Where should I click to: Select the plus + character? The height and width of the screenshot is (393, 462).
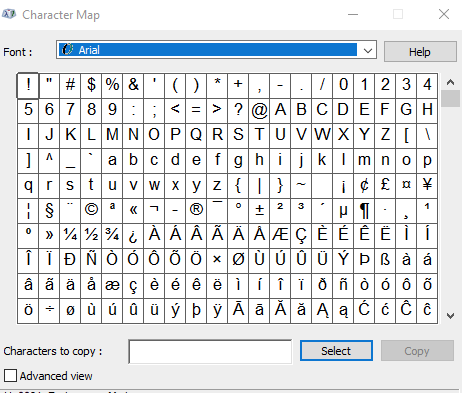[238, 86]
